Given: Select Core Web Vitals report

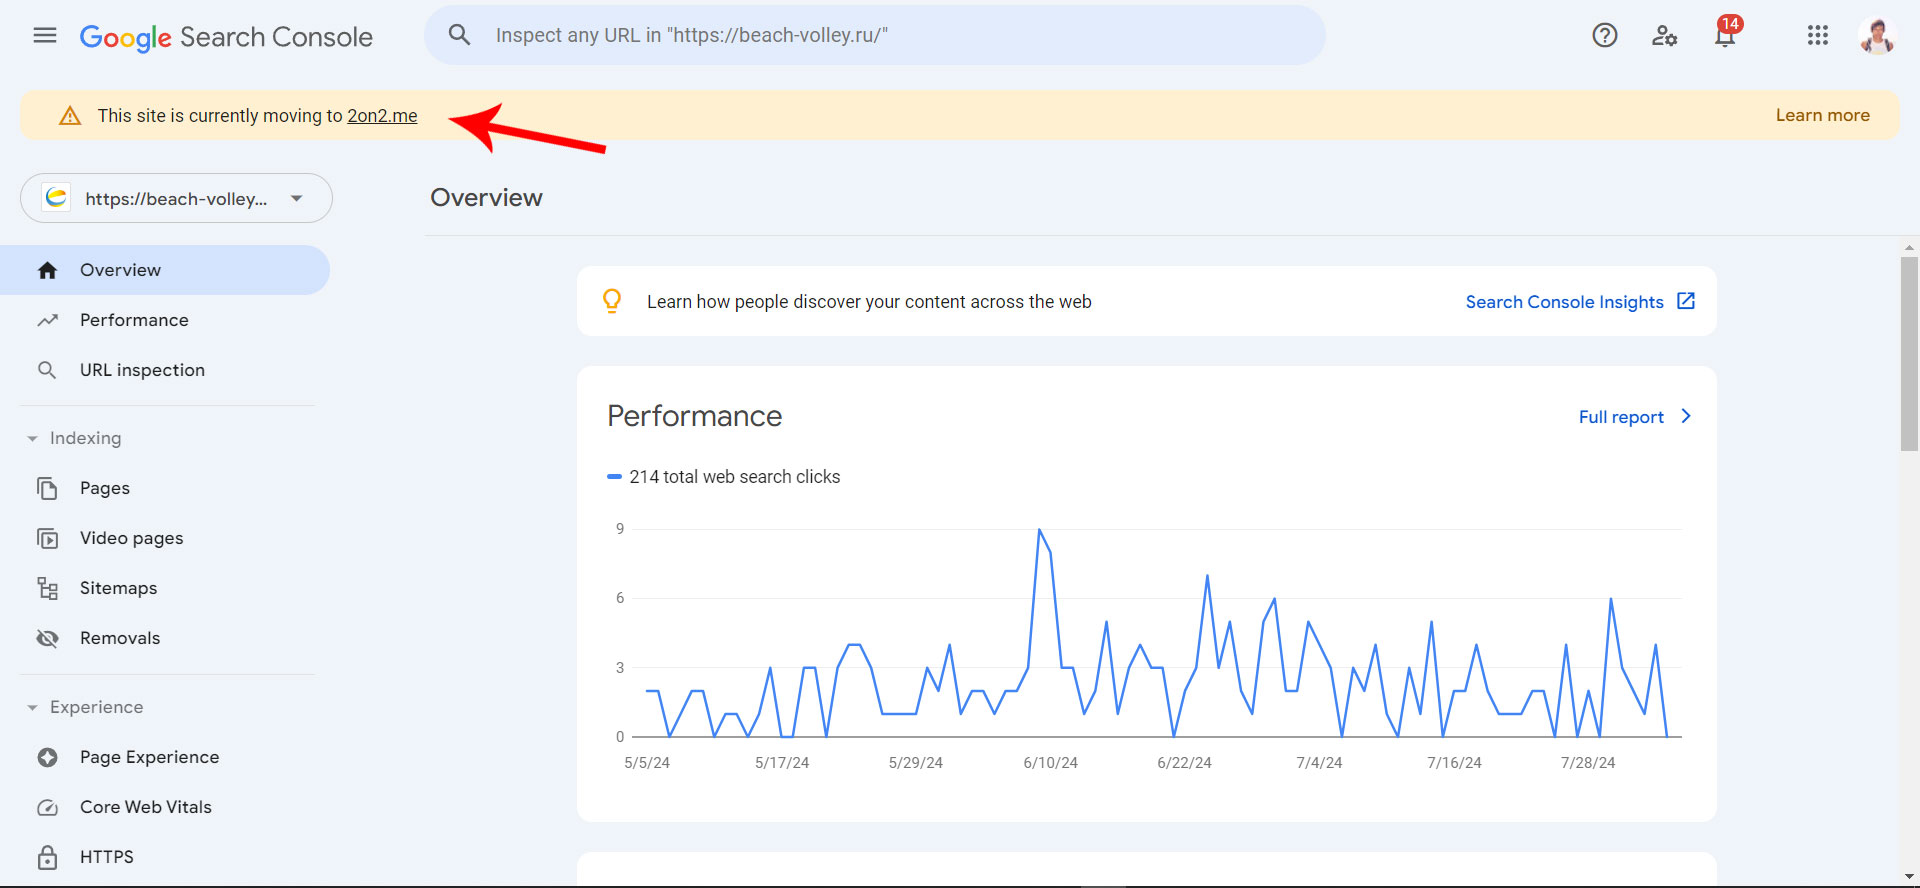Looking at the screenshot, I should coord(145,807).
